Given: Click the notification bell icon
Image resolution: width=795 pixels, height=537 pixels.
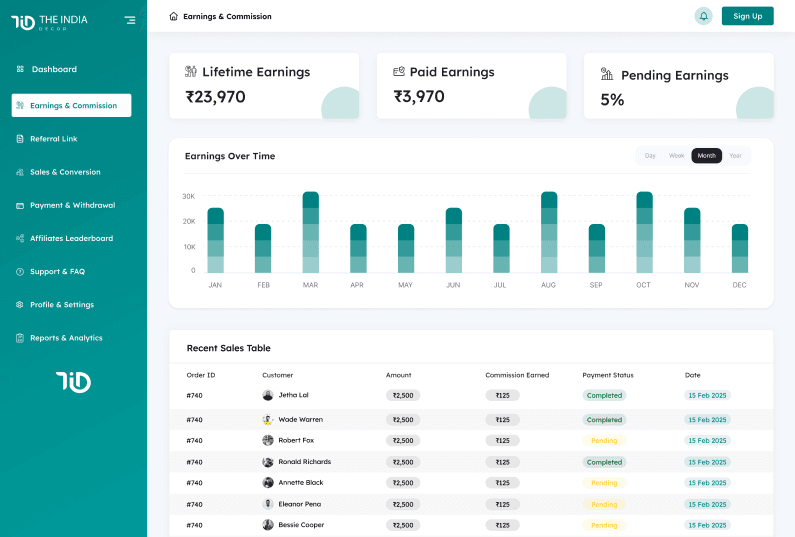Looking at the screenshot, I should click(x=704, y=16).
